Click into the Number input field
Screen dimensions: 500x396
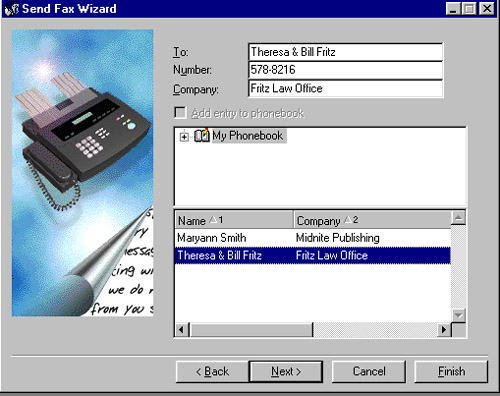(346, 70)
